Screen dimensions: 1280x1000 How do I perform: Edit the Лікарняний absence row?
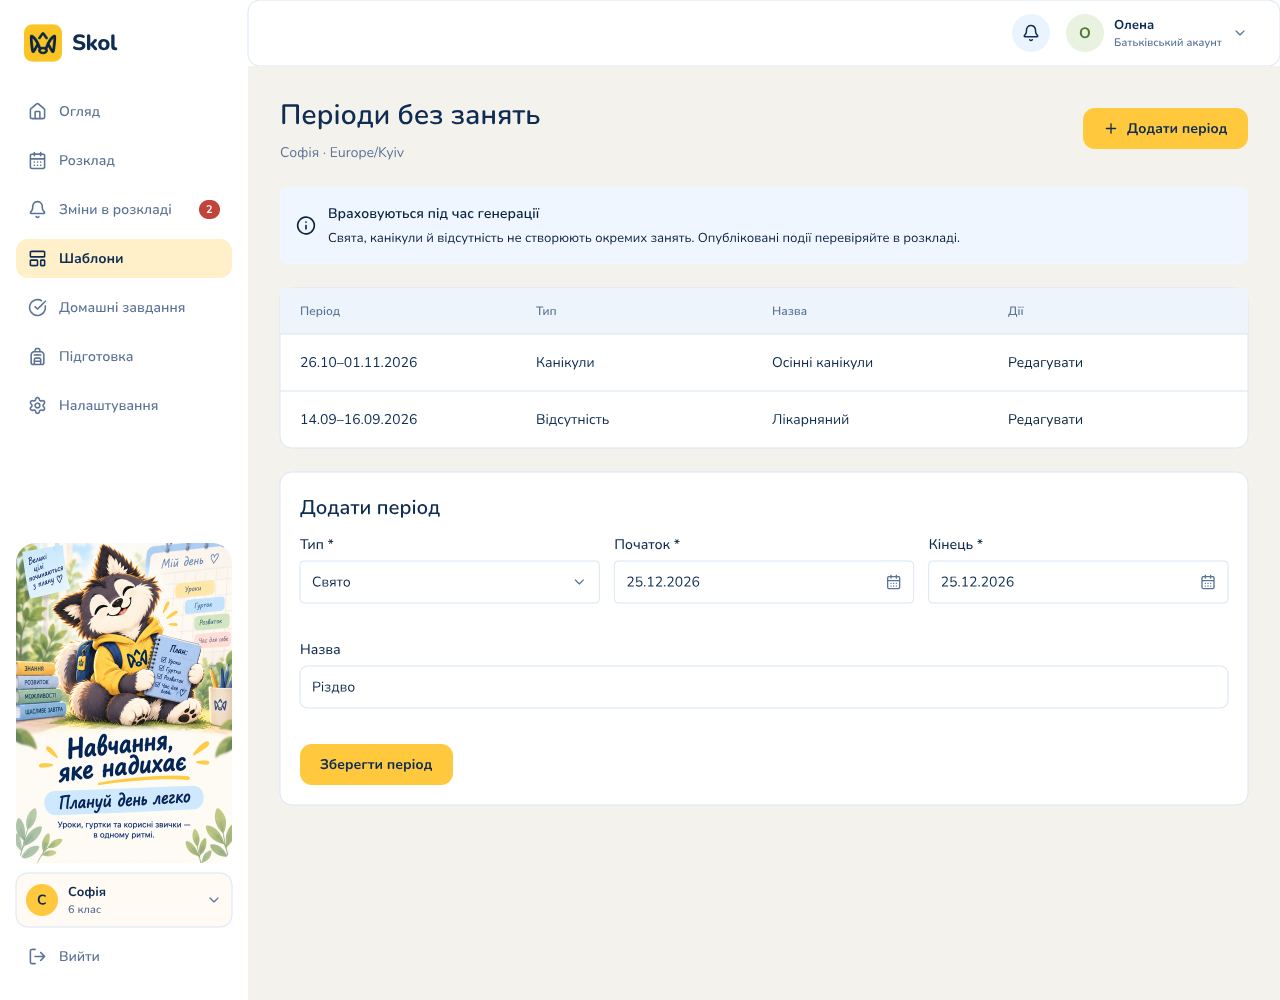click(x=1045, y=419)
